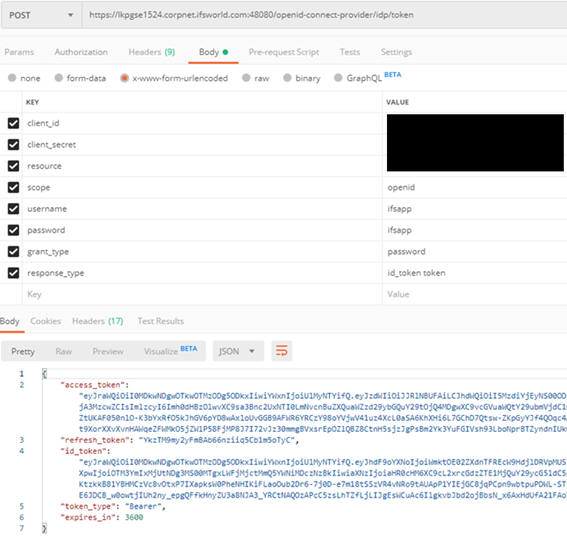The height and width of the screenshot is (538, 567).
Task: Click the "token_type" key in response
Action: (88, 507)
